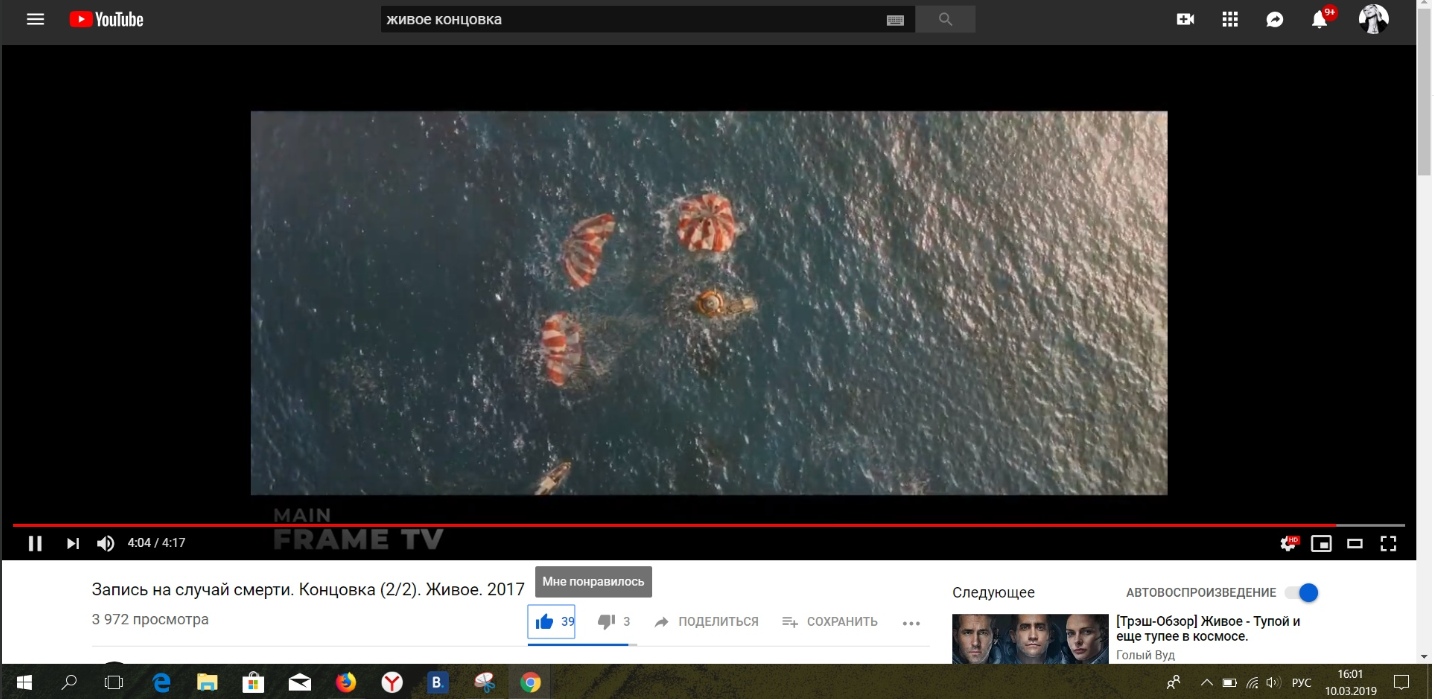The image size is (1434, 699).
Task: Pause the video
Action: (x=35, y=543)
